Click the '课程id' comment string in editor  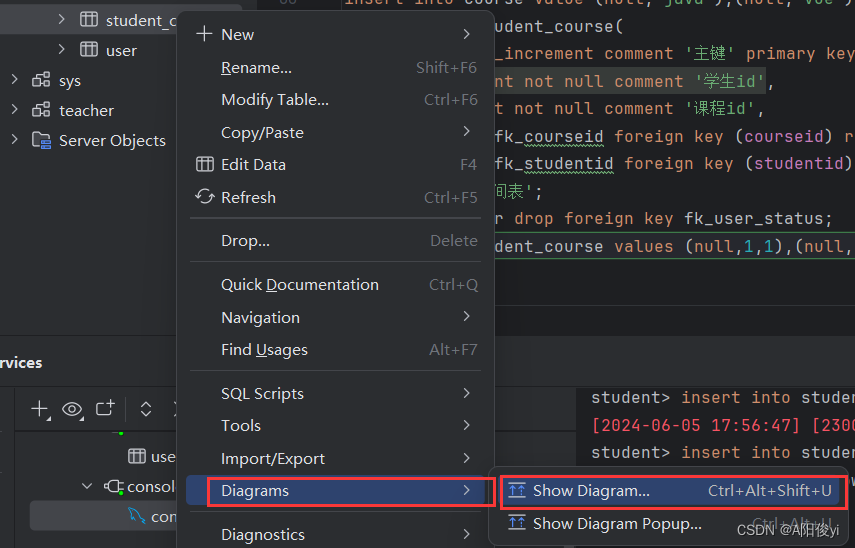coord(720,109)
